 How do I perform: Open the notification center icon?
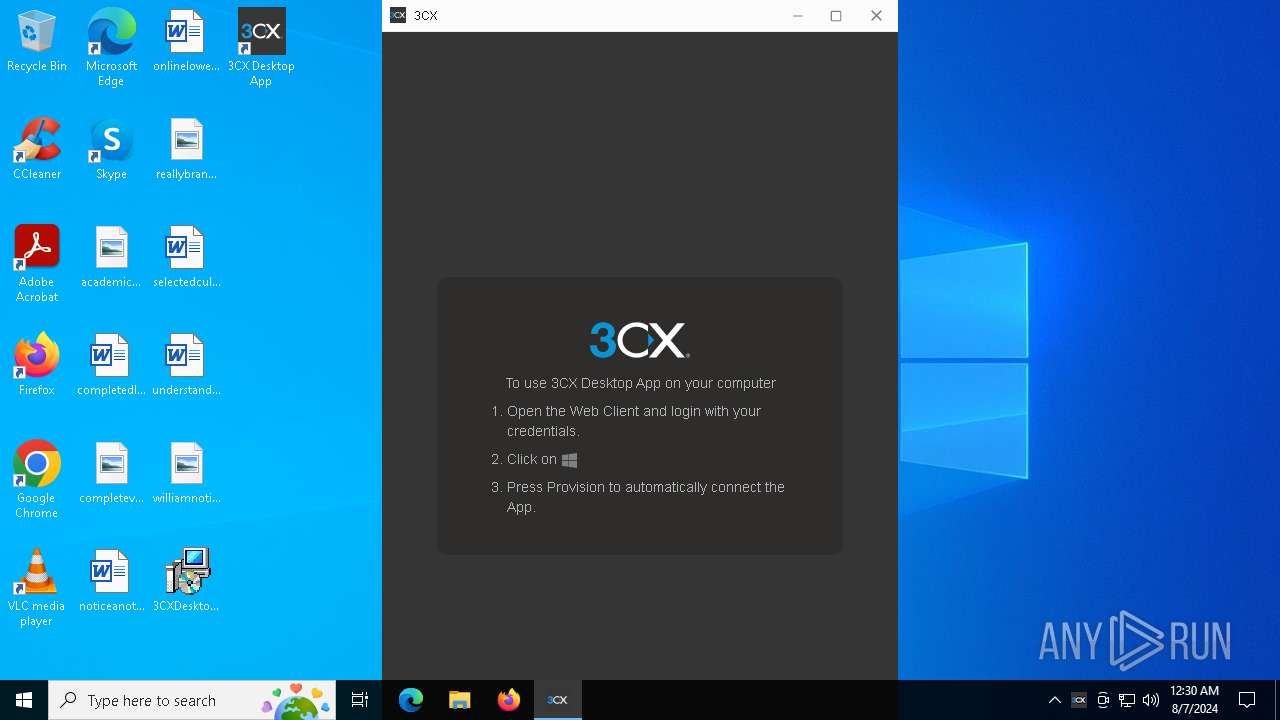(1247, 700)
